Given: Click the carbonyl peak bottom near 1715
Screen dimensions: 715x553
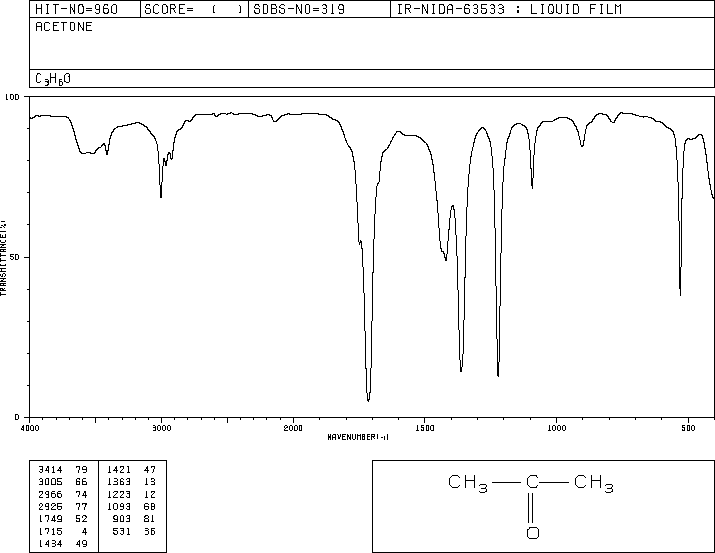Looking at the screenshot, I should (368, 400).
